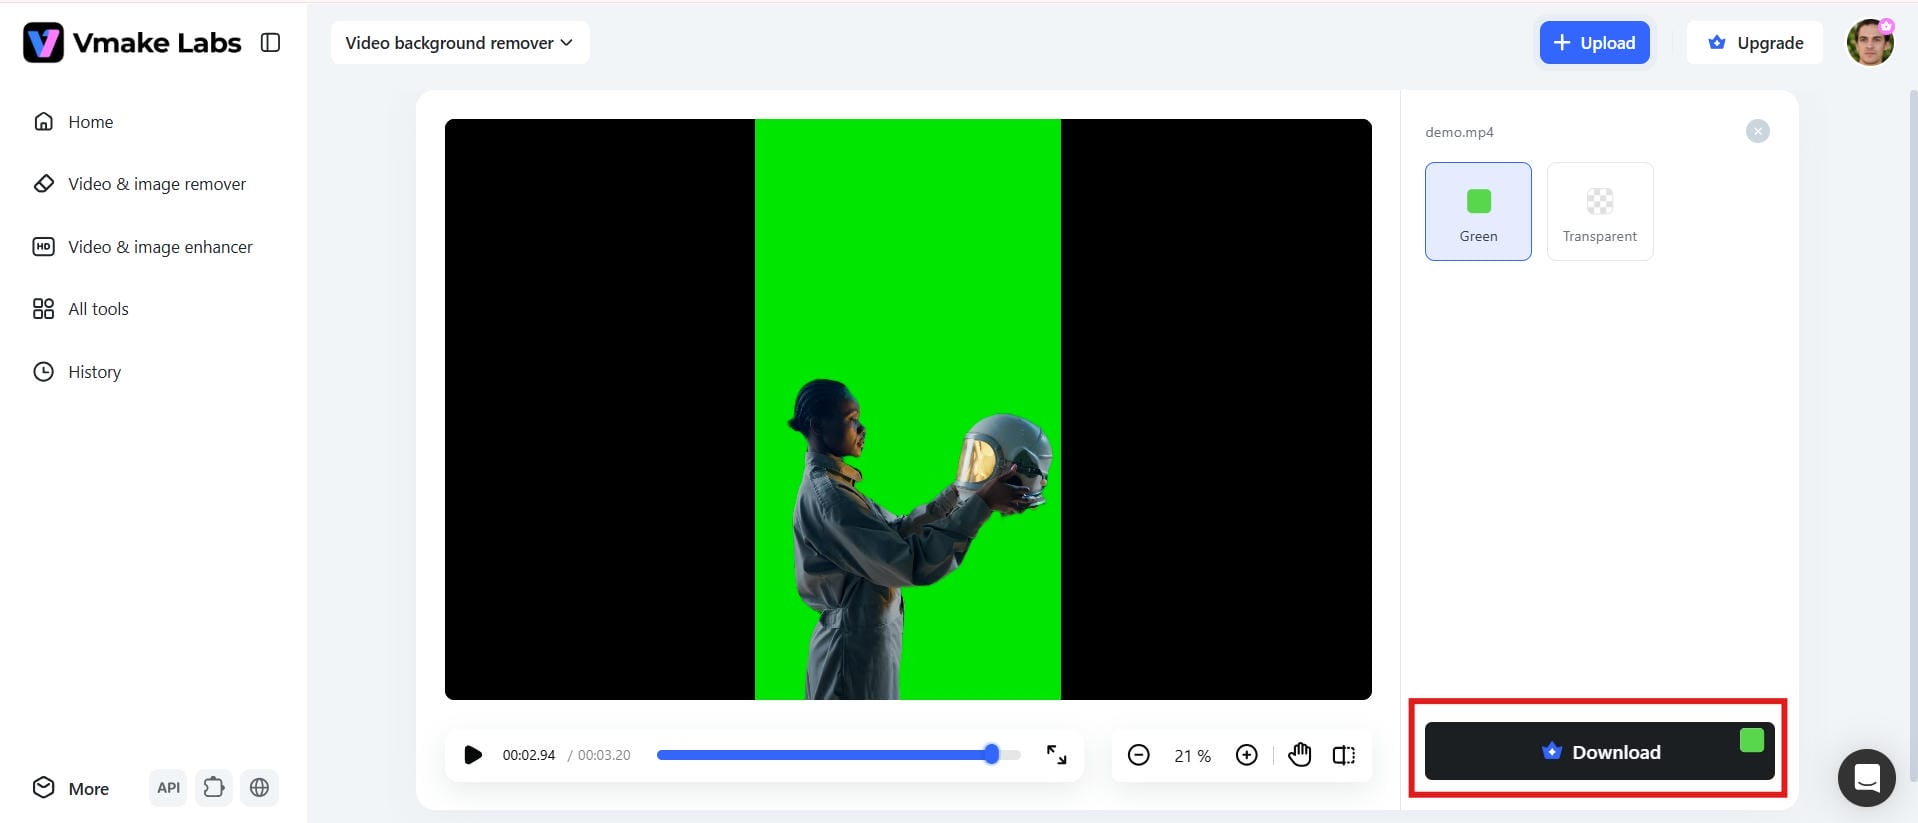Open the user profile avatar
This screenshot has width=1918, height=823.
[x=1870, y=43]
